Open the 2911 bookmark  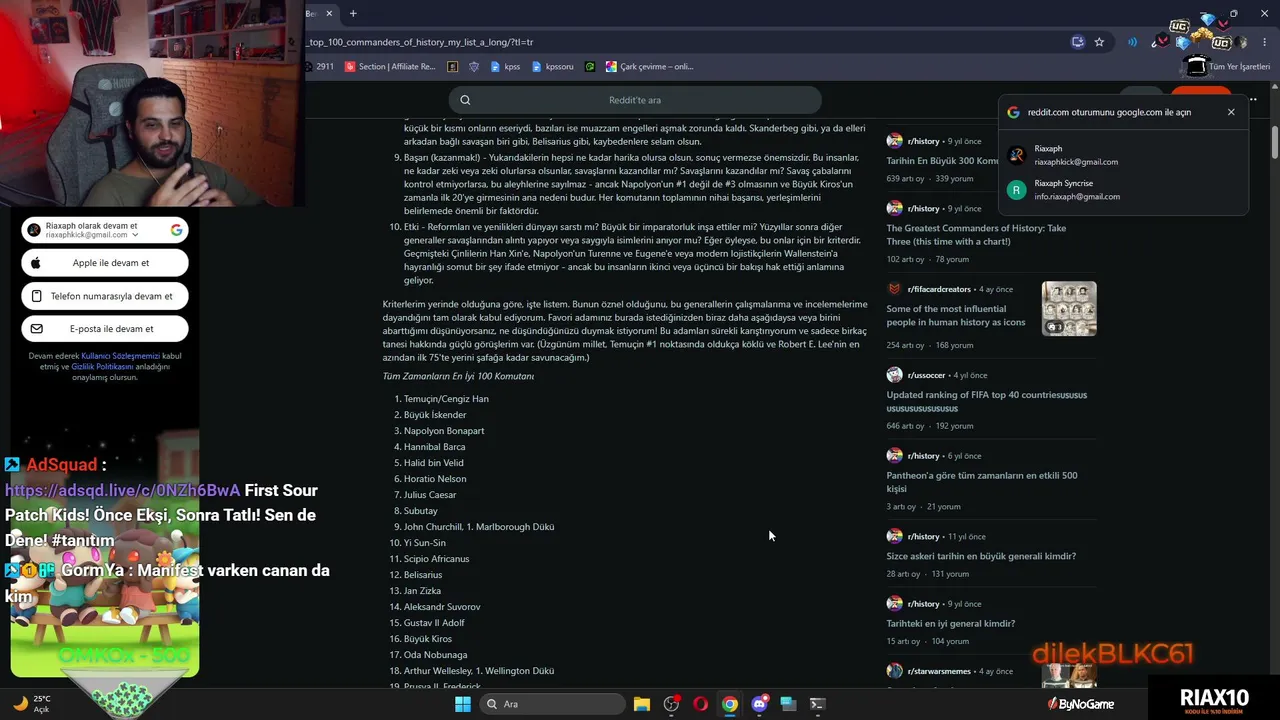(319, 67)
